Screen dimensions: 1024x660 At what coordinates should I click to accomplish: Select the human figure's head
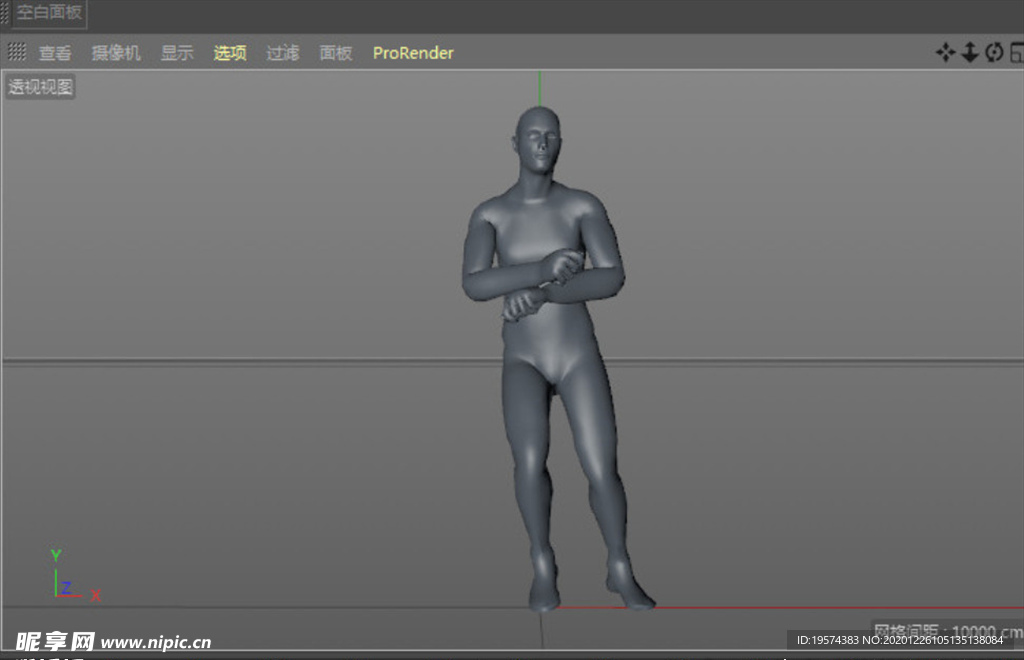point(538,142)
